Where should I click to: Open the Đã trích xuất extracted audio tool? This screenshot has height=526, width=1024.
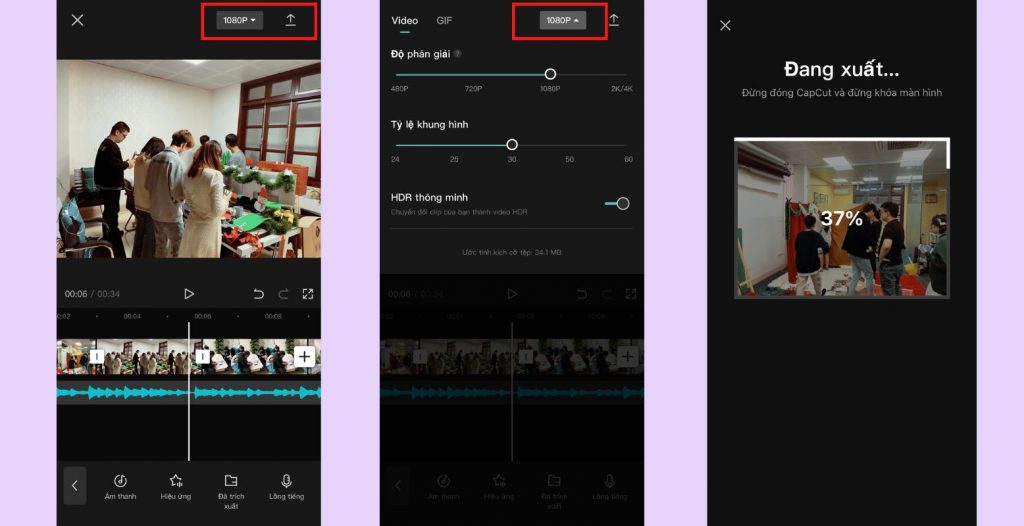point(231,492)
